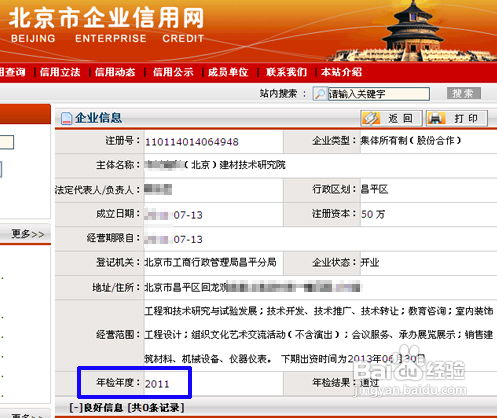Image resolution: width=497 pixels, height=418 pixels.
Task: Click the 昌平区 district value
Action: (374, 189)
